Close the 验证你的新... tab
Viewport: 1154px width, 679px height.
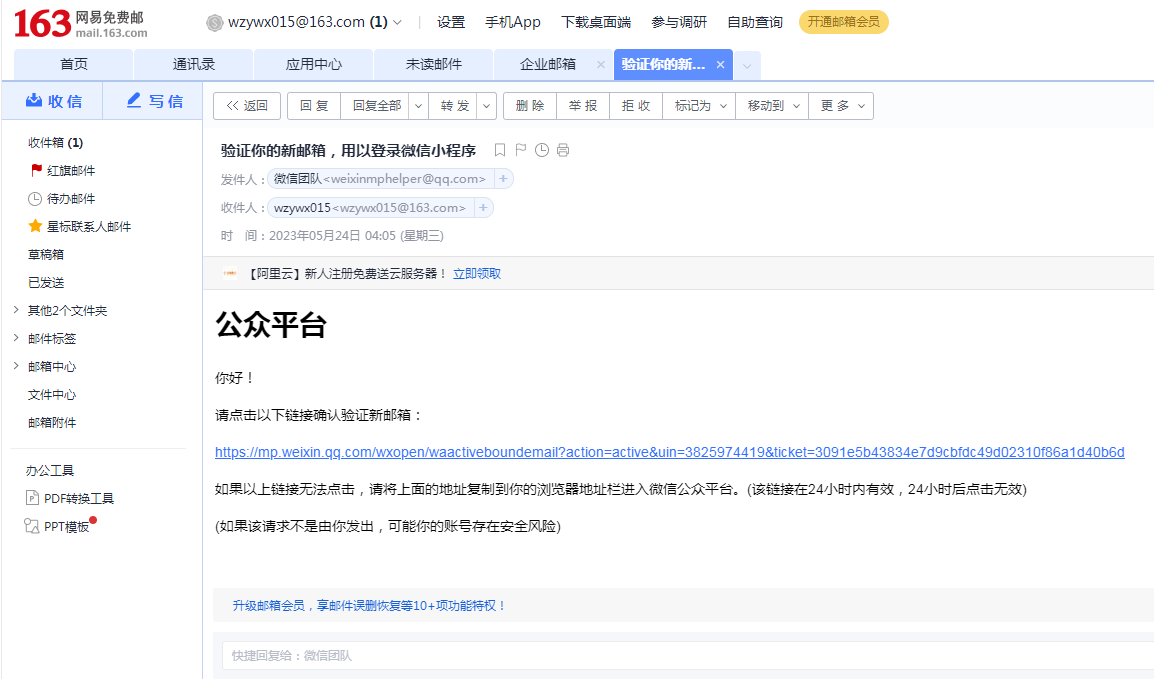tap(721, 65)
